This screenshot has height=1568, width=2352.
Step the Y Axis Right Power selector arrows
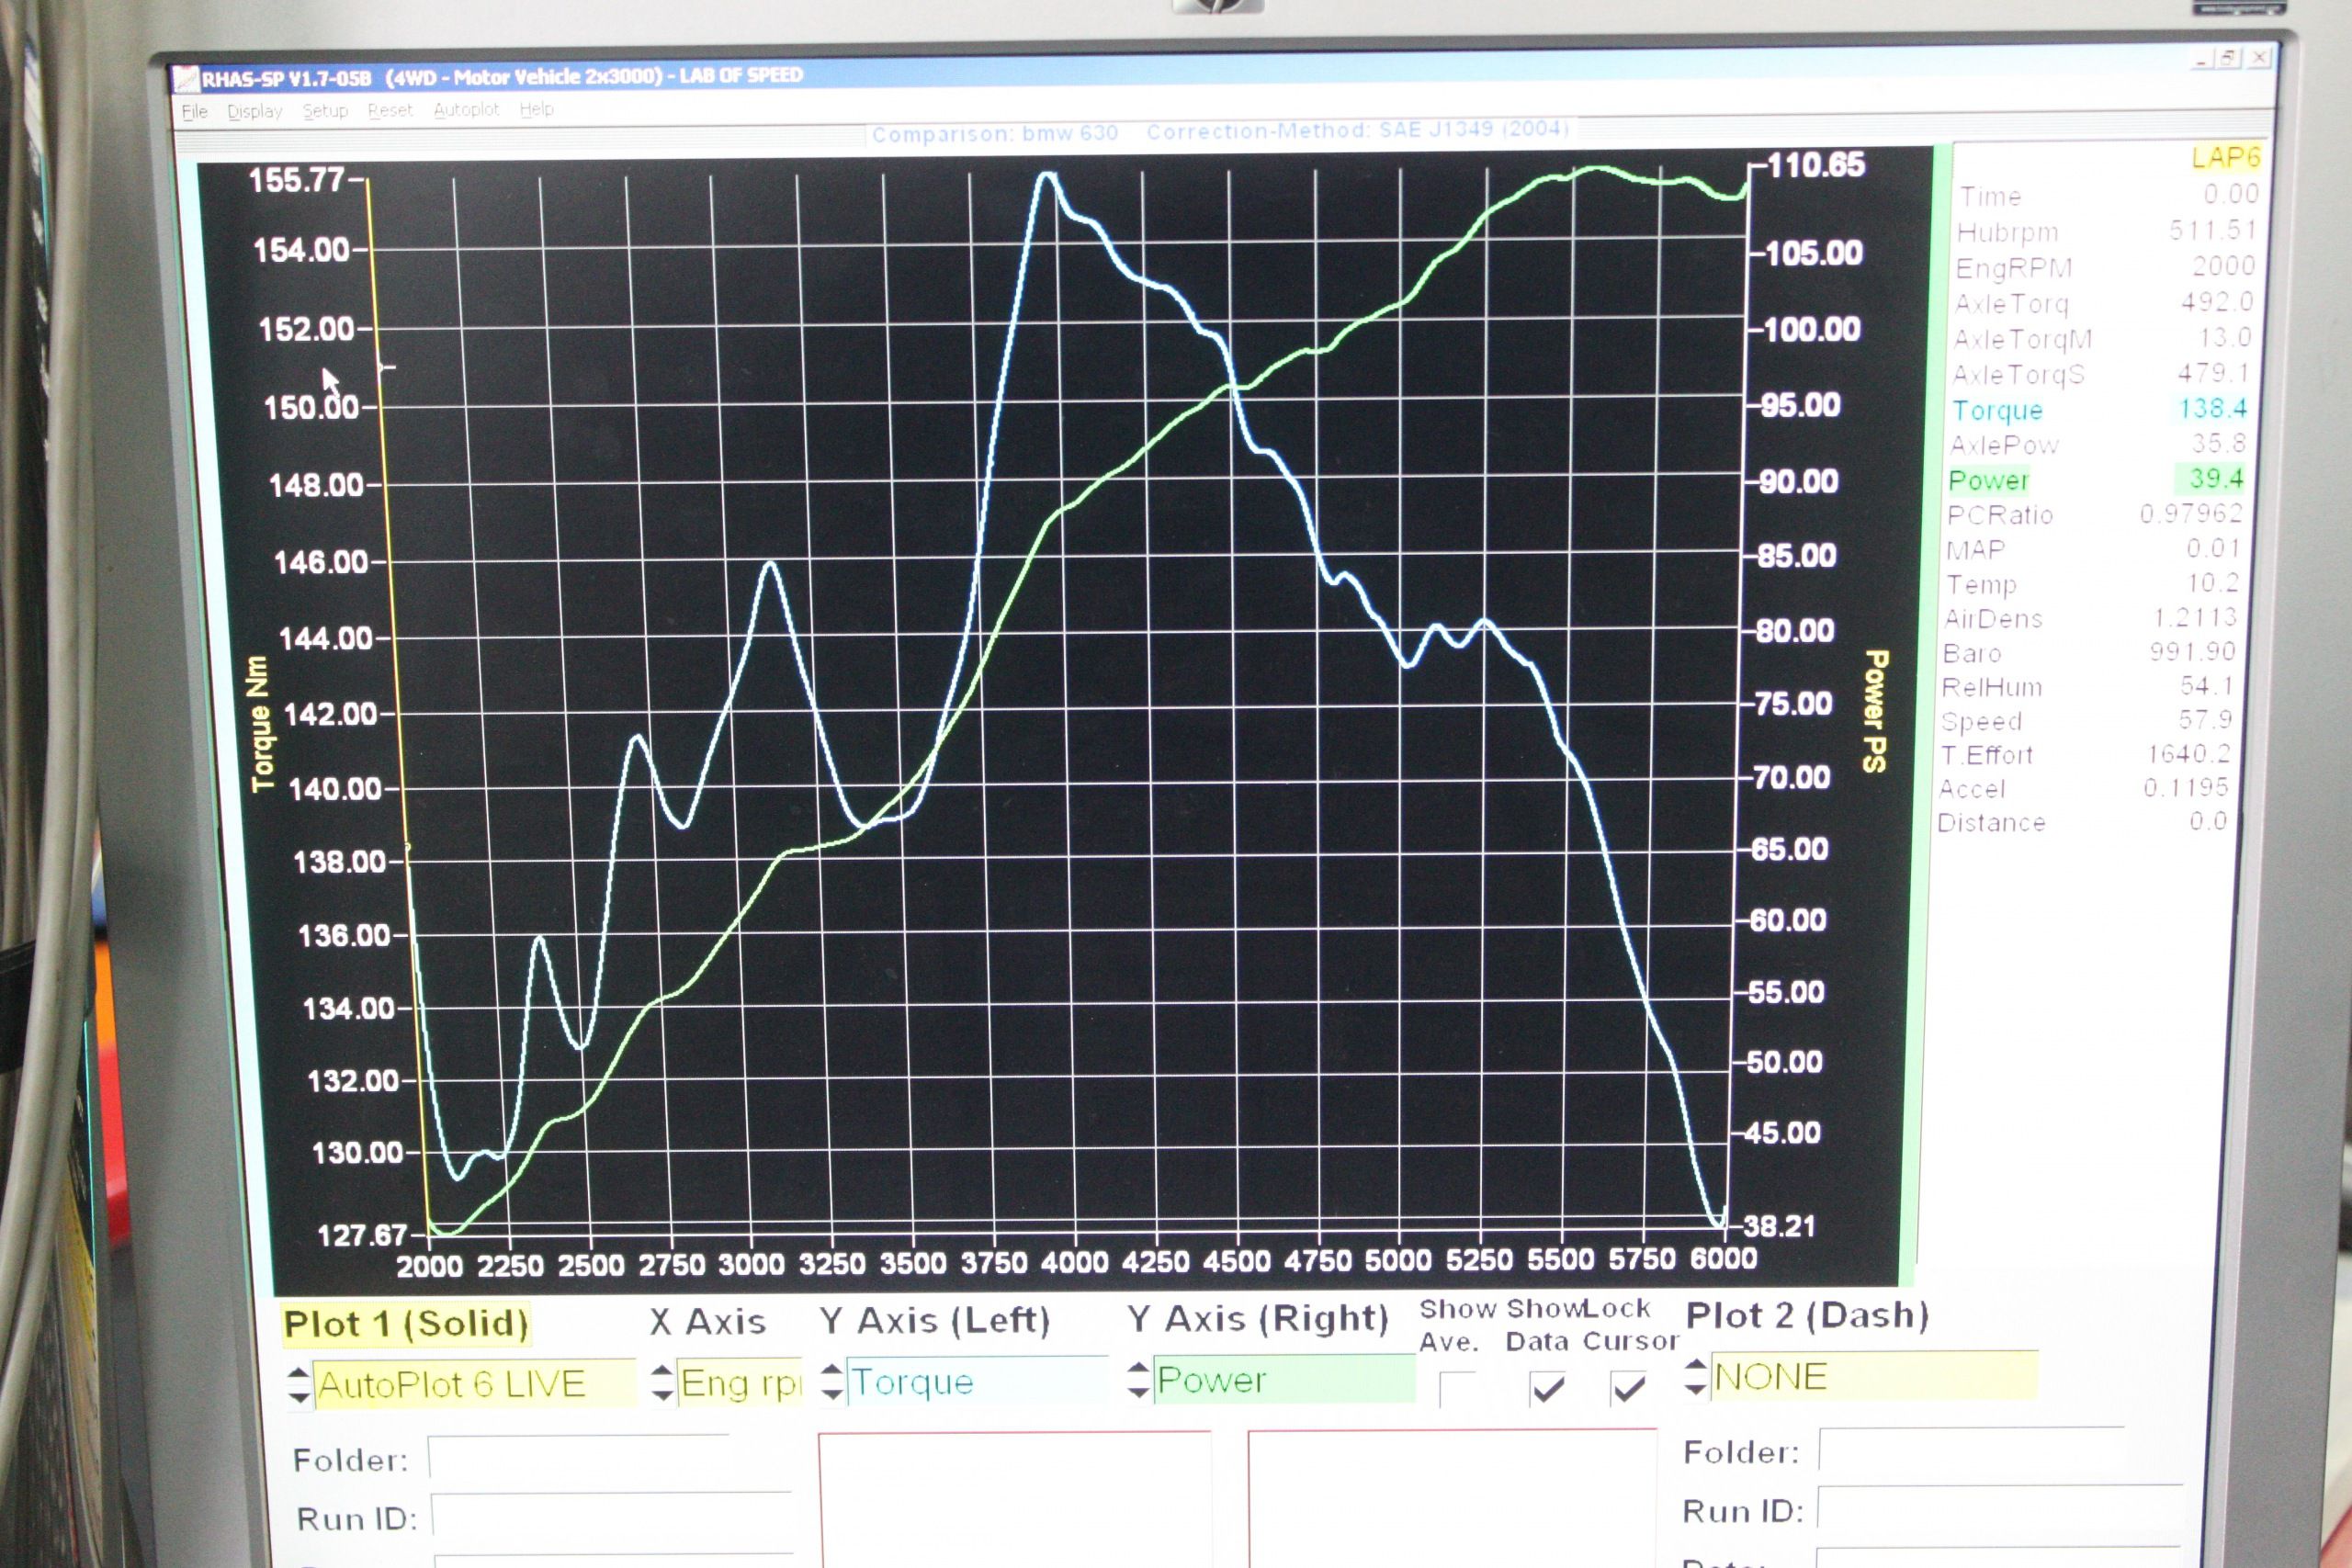1138,1379
